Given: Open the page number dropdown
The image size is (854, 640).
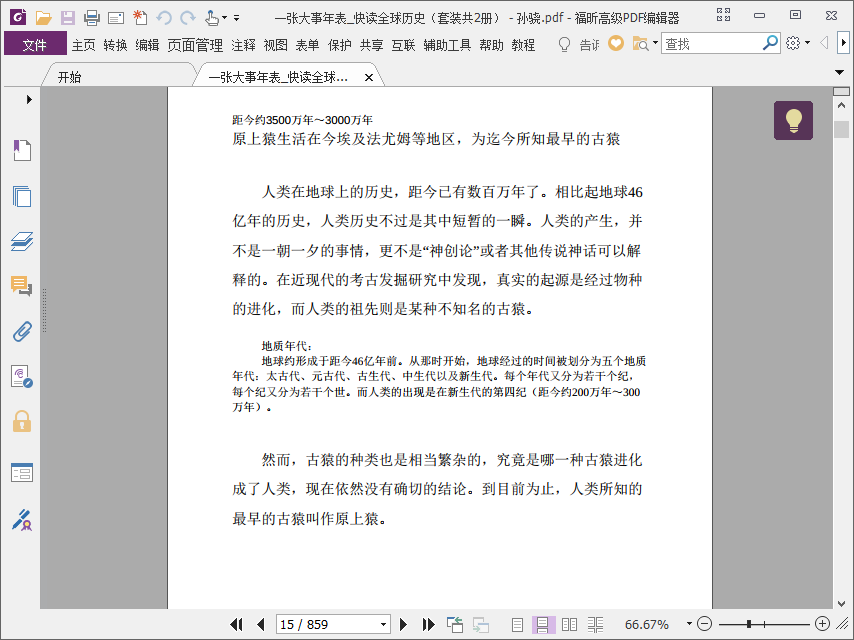Looking at the screenshot, I should point(383,624).
